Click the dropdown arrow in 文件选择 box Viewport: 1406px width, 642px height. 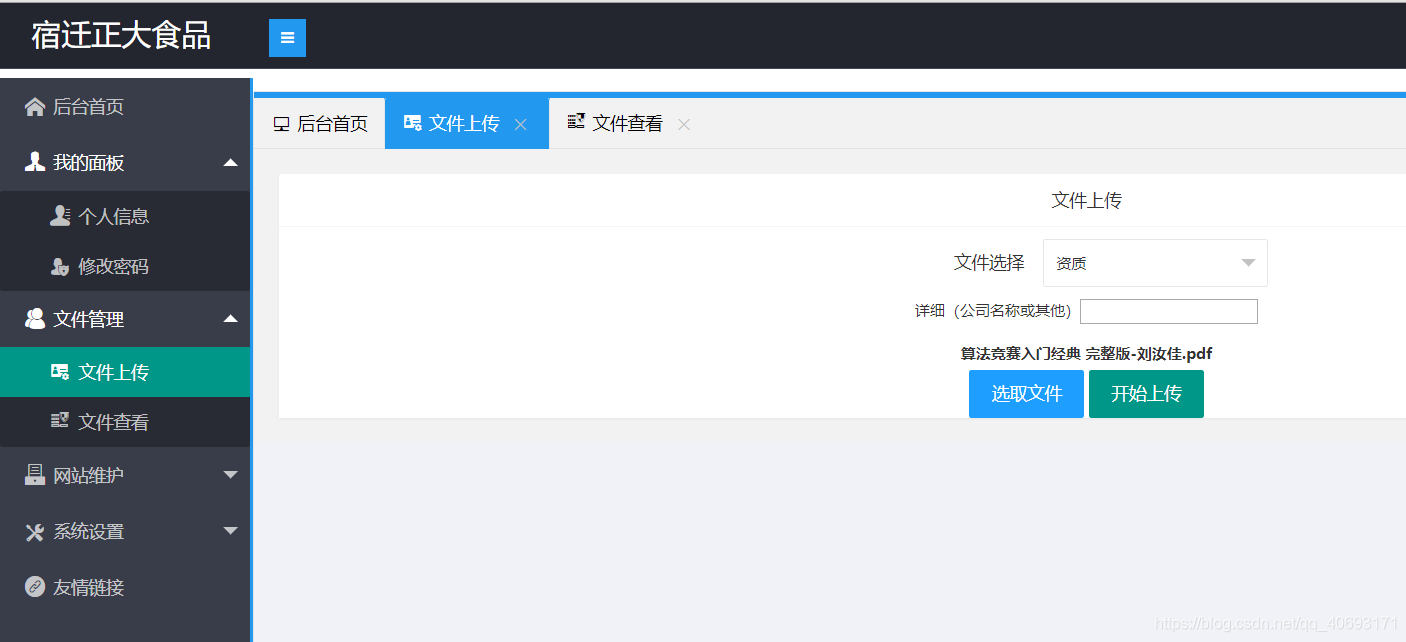click(x=1248, y=263)
